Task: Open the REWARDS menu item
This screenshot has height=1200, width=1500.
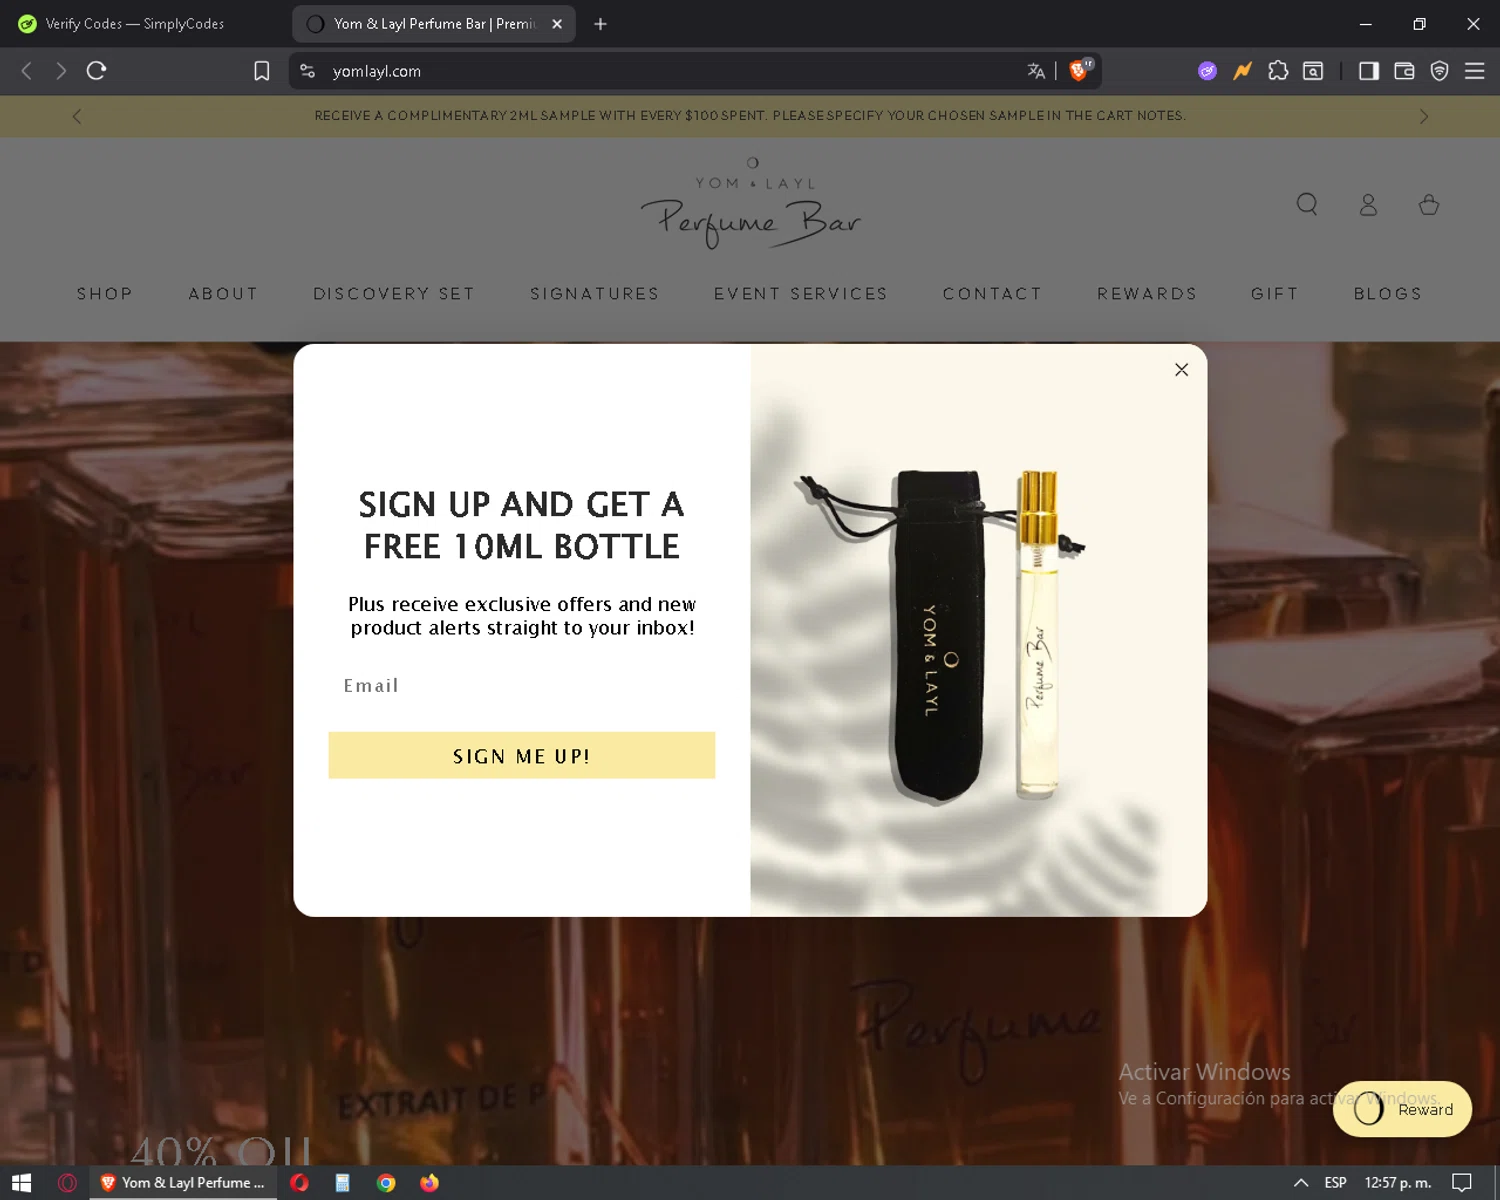Action: (x=1147, y=294)
